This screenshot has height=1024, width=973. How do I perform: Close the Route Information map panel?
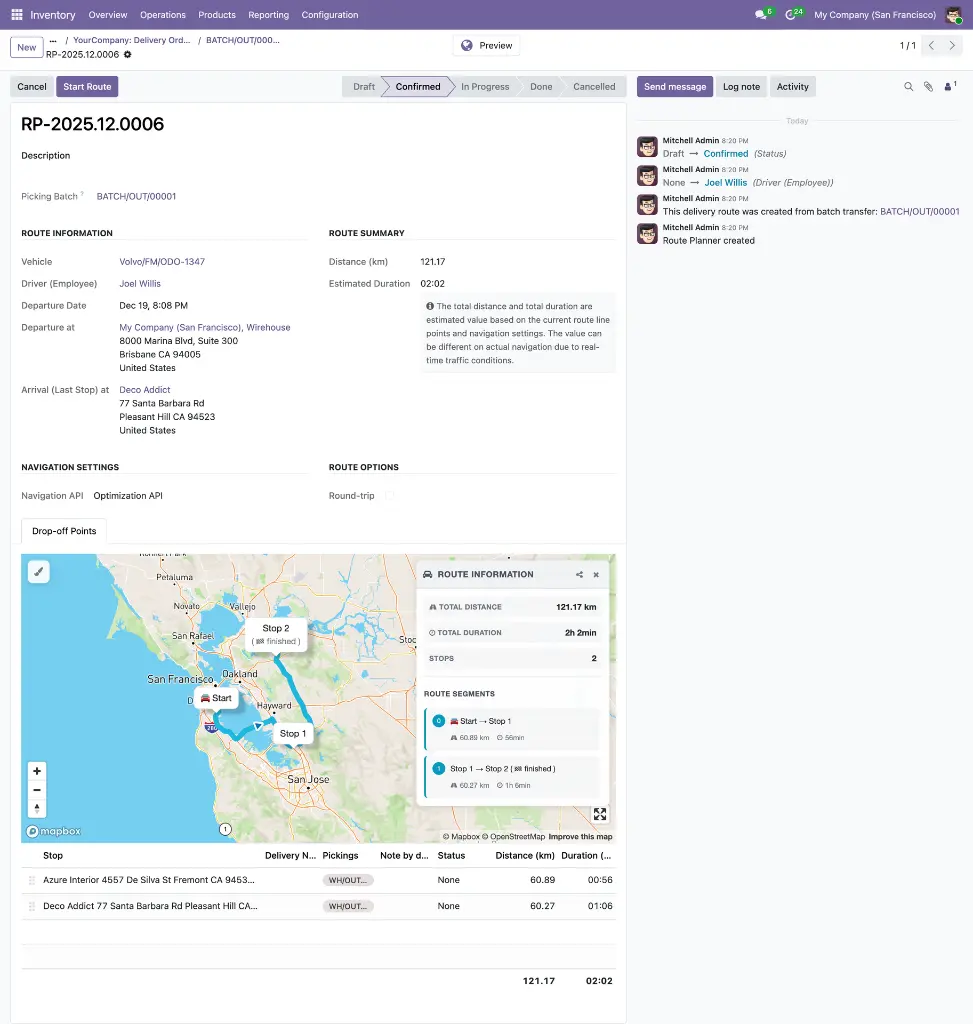tap(596, 575)
